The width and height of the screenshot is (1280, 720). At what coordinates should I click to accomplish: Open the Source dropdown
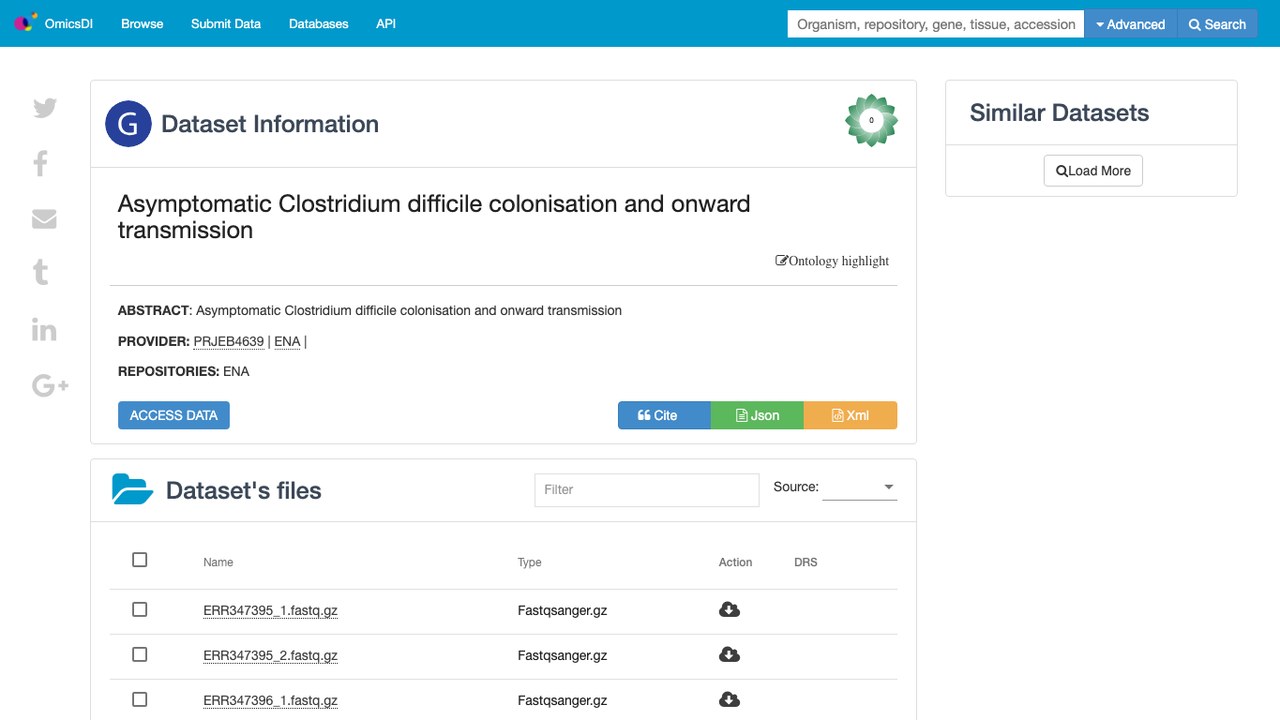[x=860, y=487]
